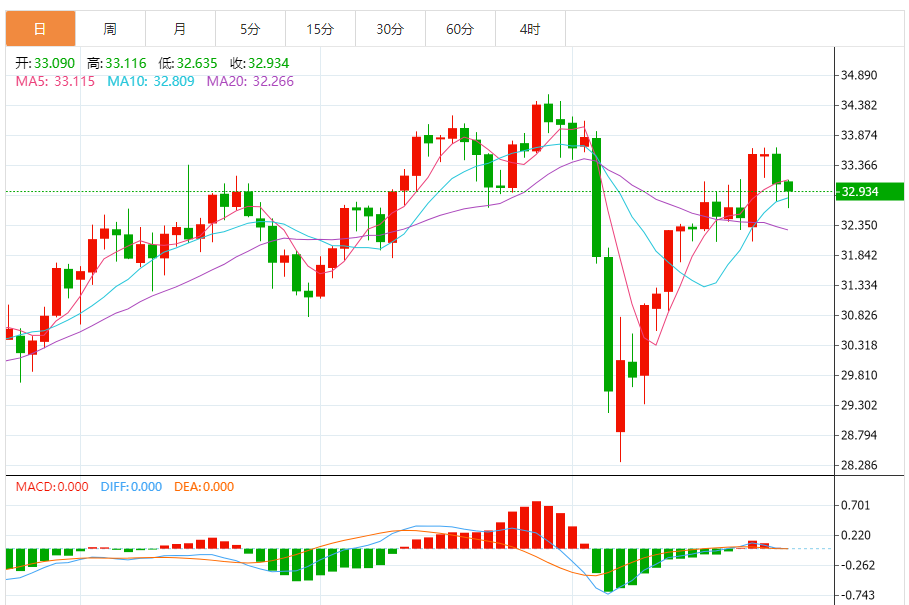The image size is (909, 605).
Task: Click the green current price tag 32.934
Action: point(869,192)
